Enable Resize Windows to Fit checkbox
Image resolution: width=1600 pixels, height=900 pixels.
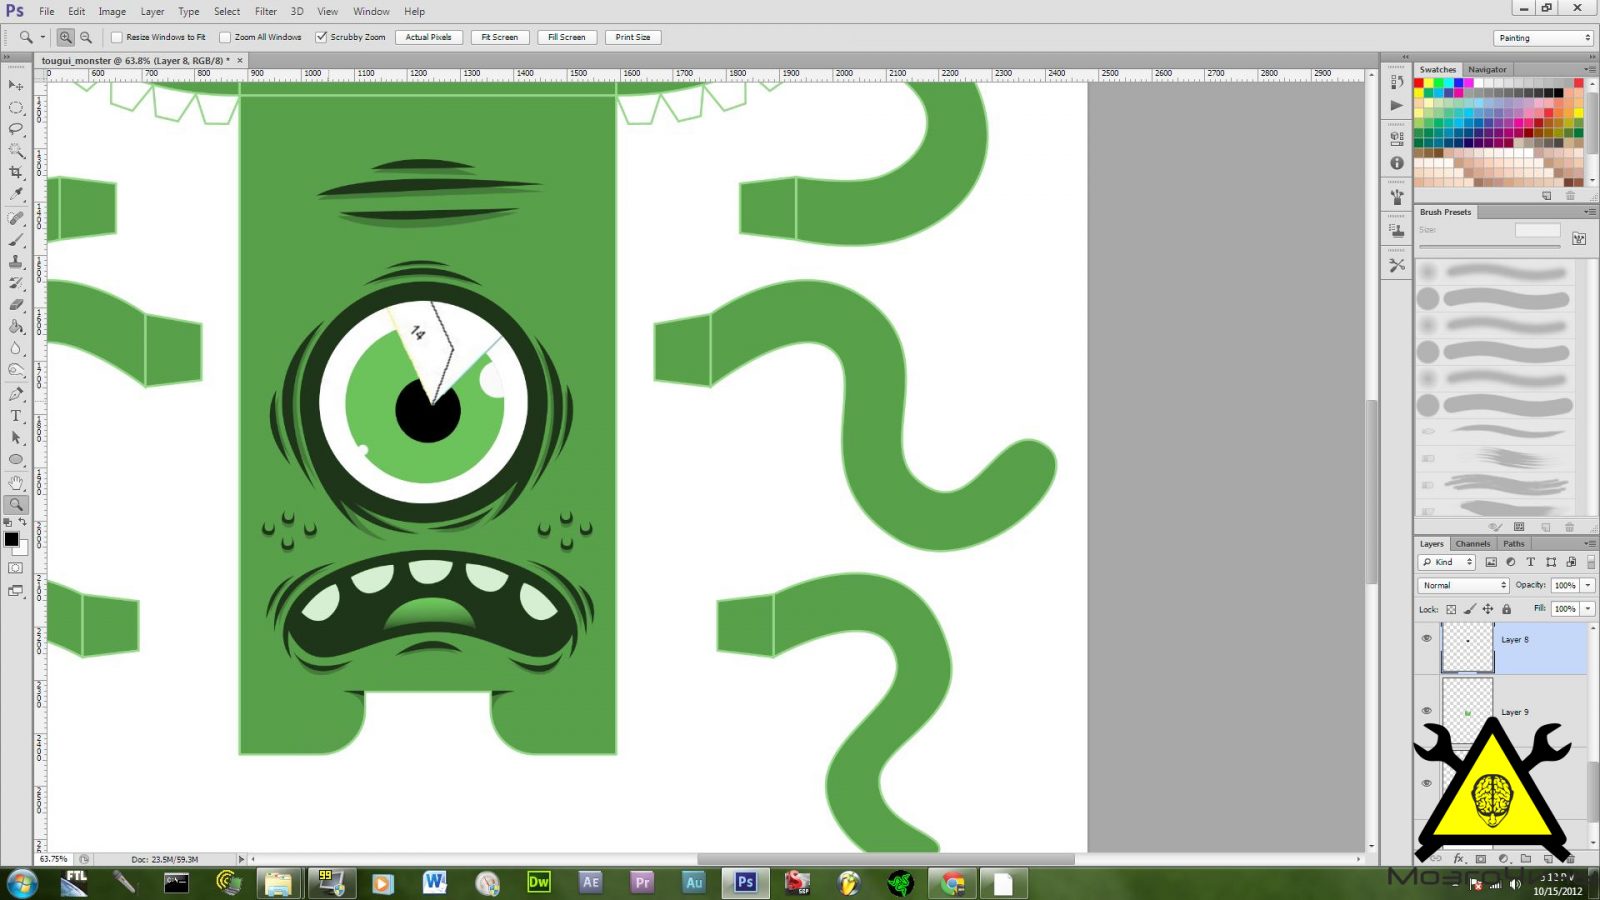pyautogui.click(x=116, y=37)
